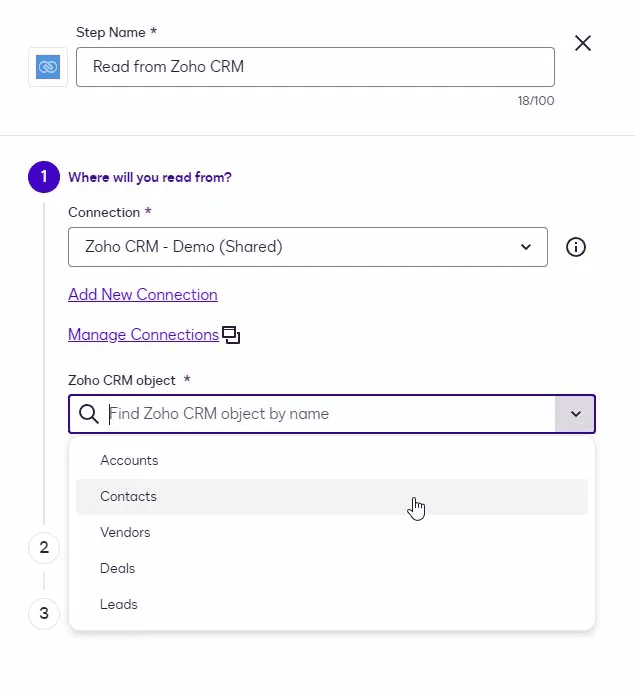Choose Leads from the dropdown options
This screenshot has height=695, width=635.
pyautogui.click(x=119, y=605)
